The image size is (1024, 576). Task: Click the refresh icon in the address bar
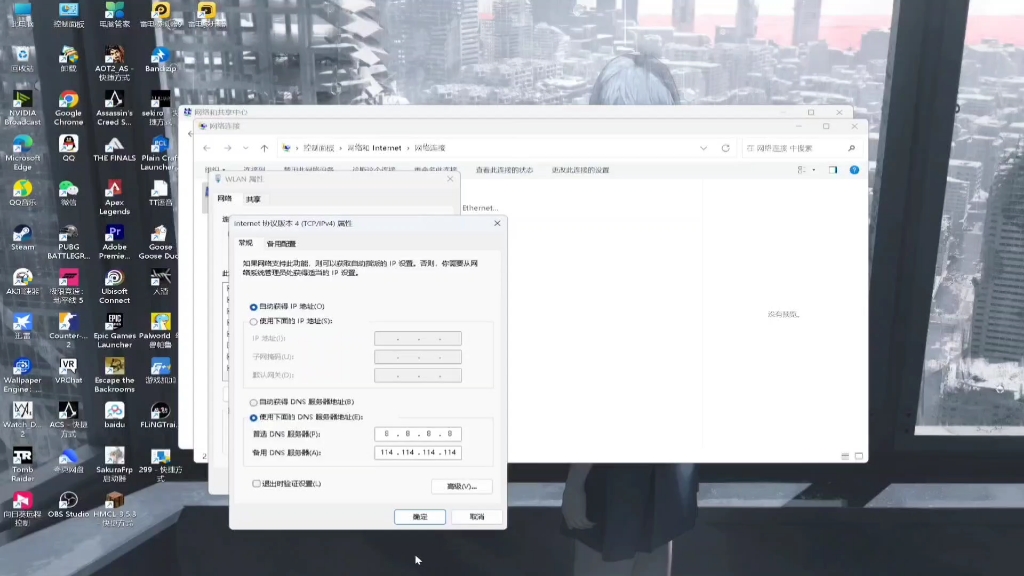click(726, 148)
